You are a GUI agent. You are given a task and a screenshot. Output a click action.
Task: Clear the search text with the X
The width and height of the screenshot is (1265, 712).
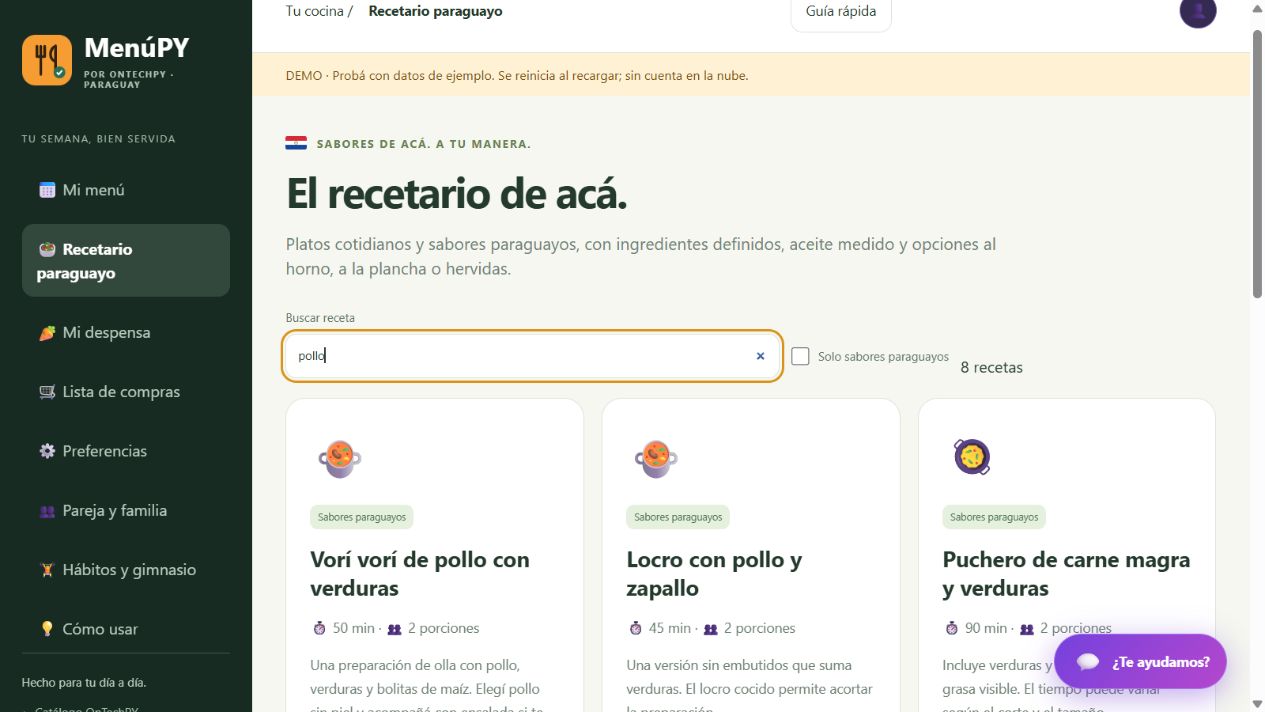760,356
